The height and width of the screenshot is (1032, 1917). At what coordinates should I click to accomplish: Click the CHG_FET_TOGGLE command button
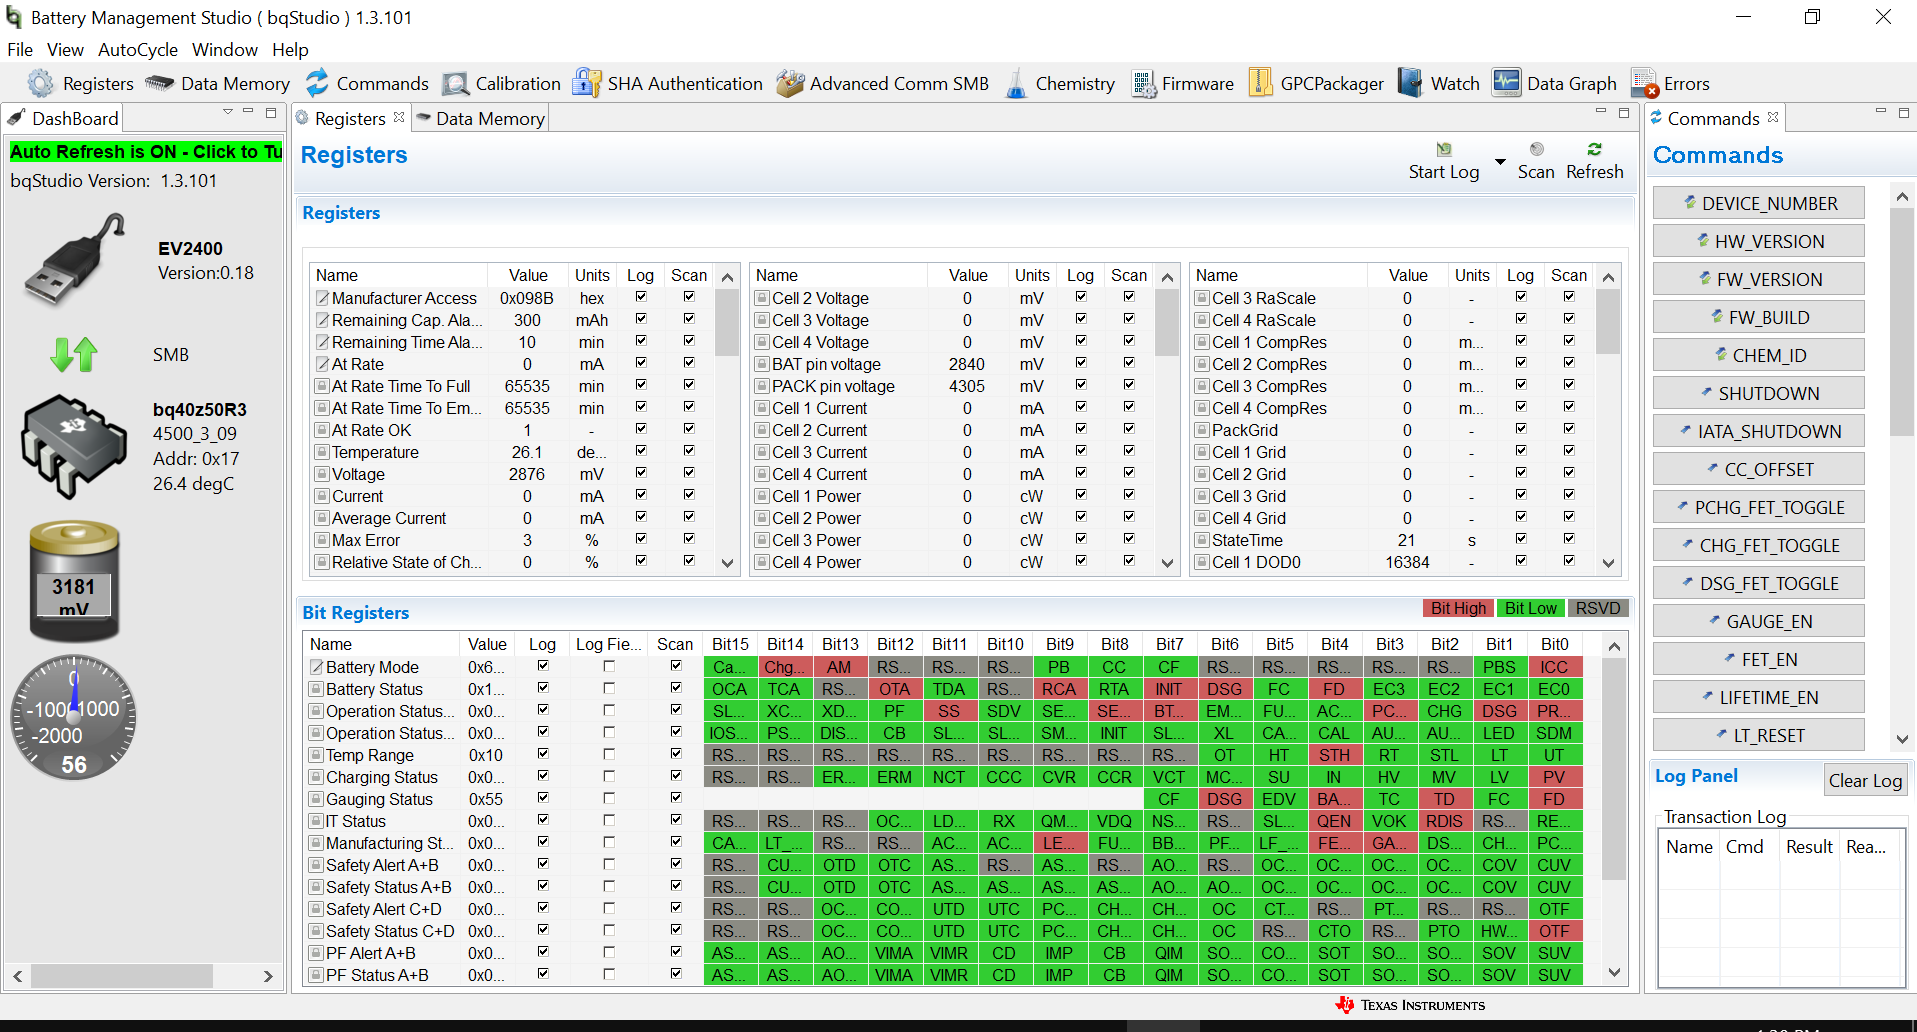(x=1758, y=545)
